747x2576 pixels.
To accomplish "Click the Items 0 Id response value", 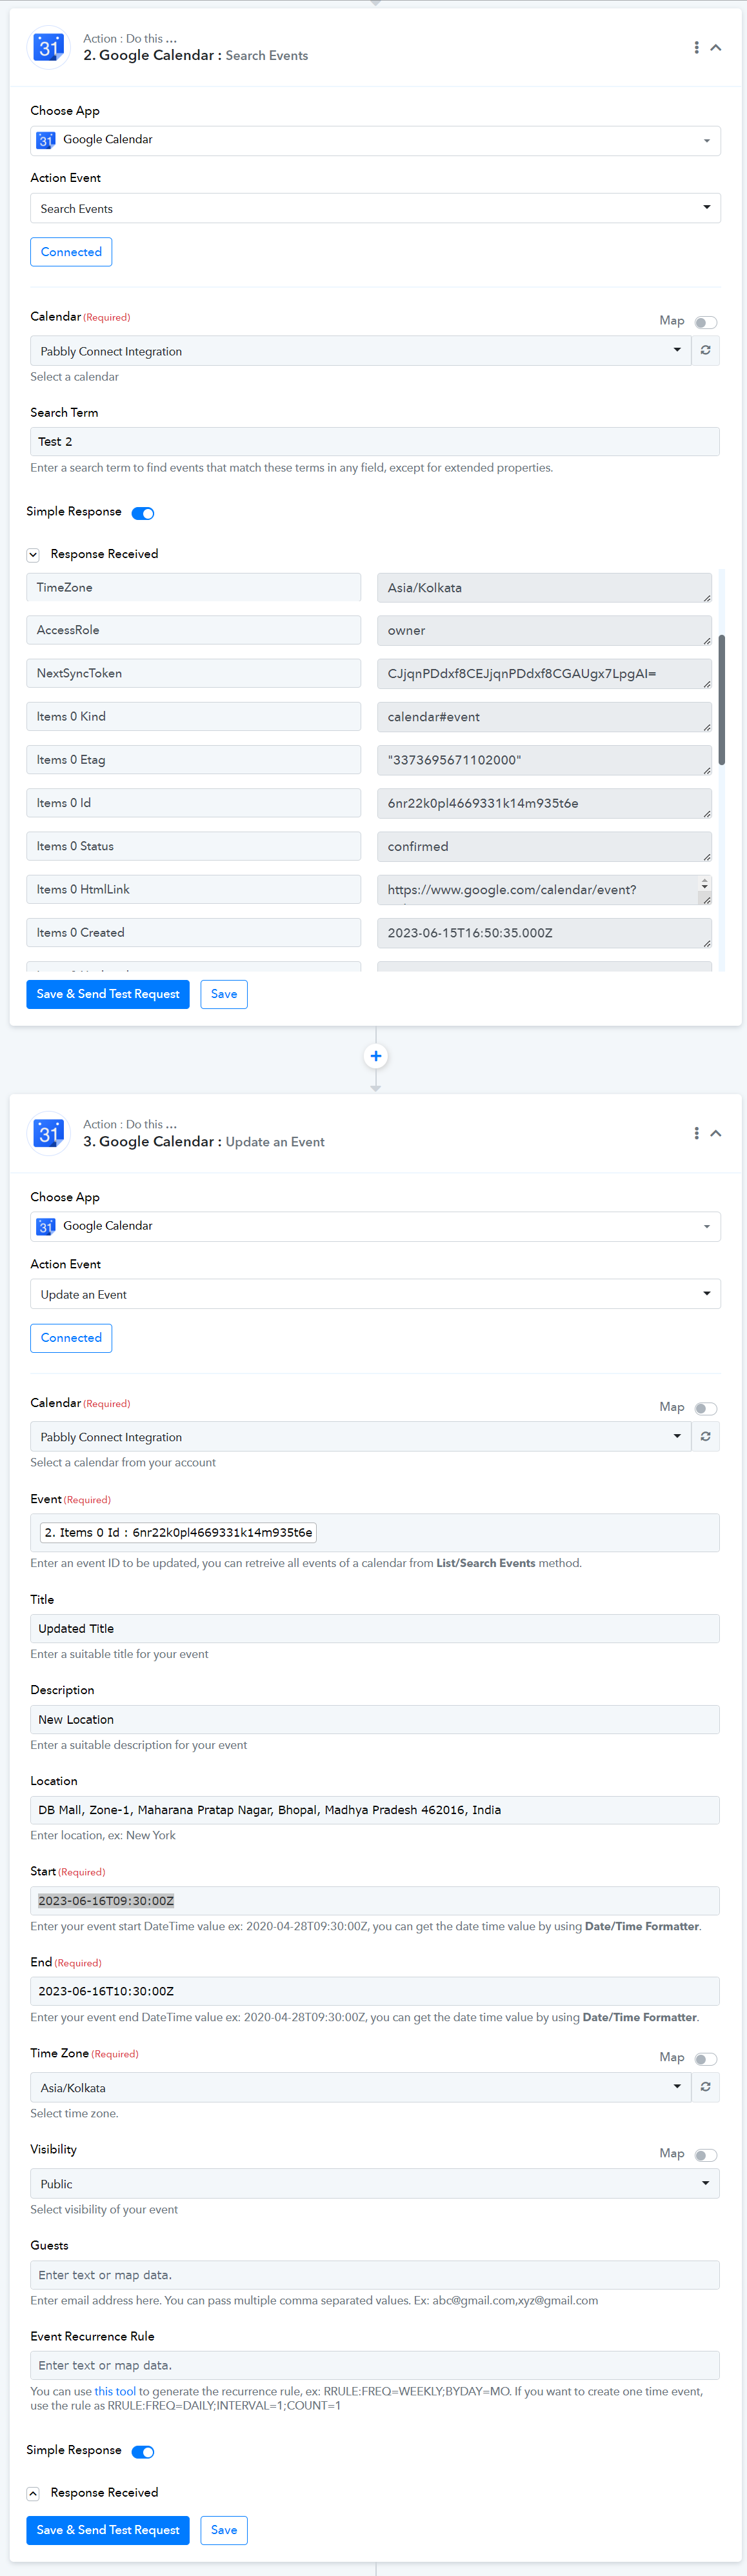I will (544, 803).
